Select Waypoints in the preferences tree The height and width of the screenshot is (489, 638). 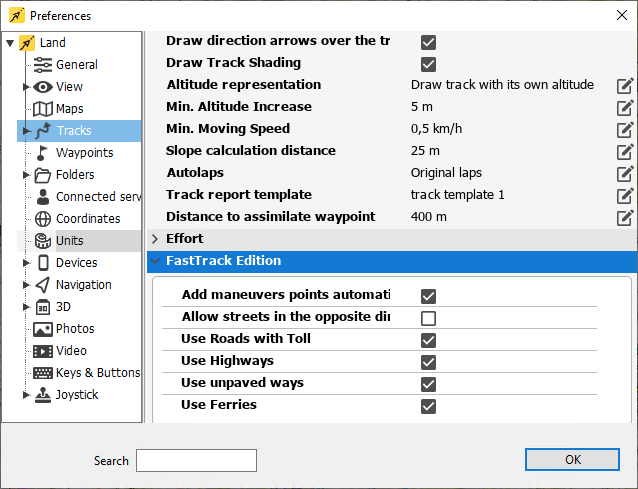85,153
